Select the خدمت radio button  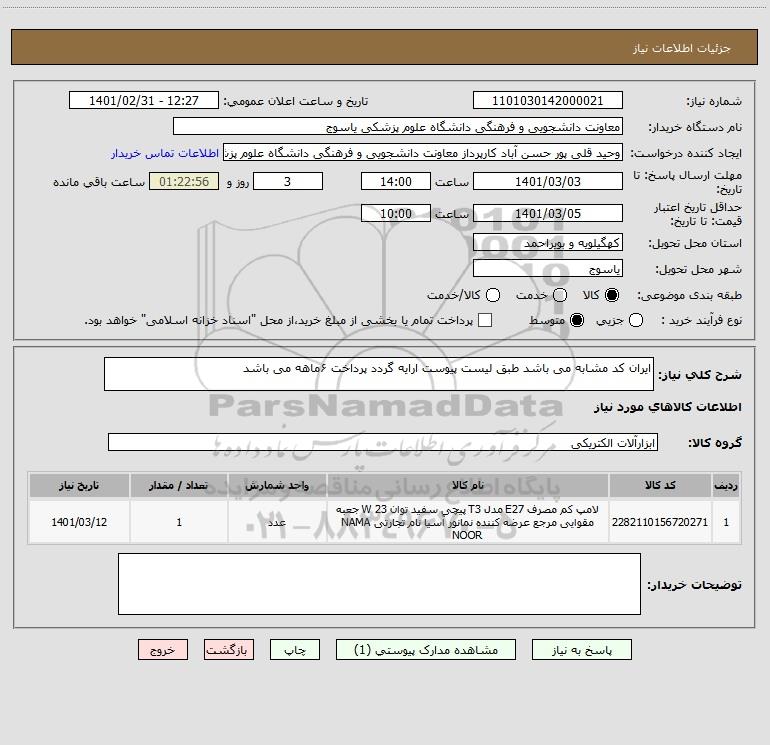(560, 295)
